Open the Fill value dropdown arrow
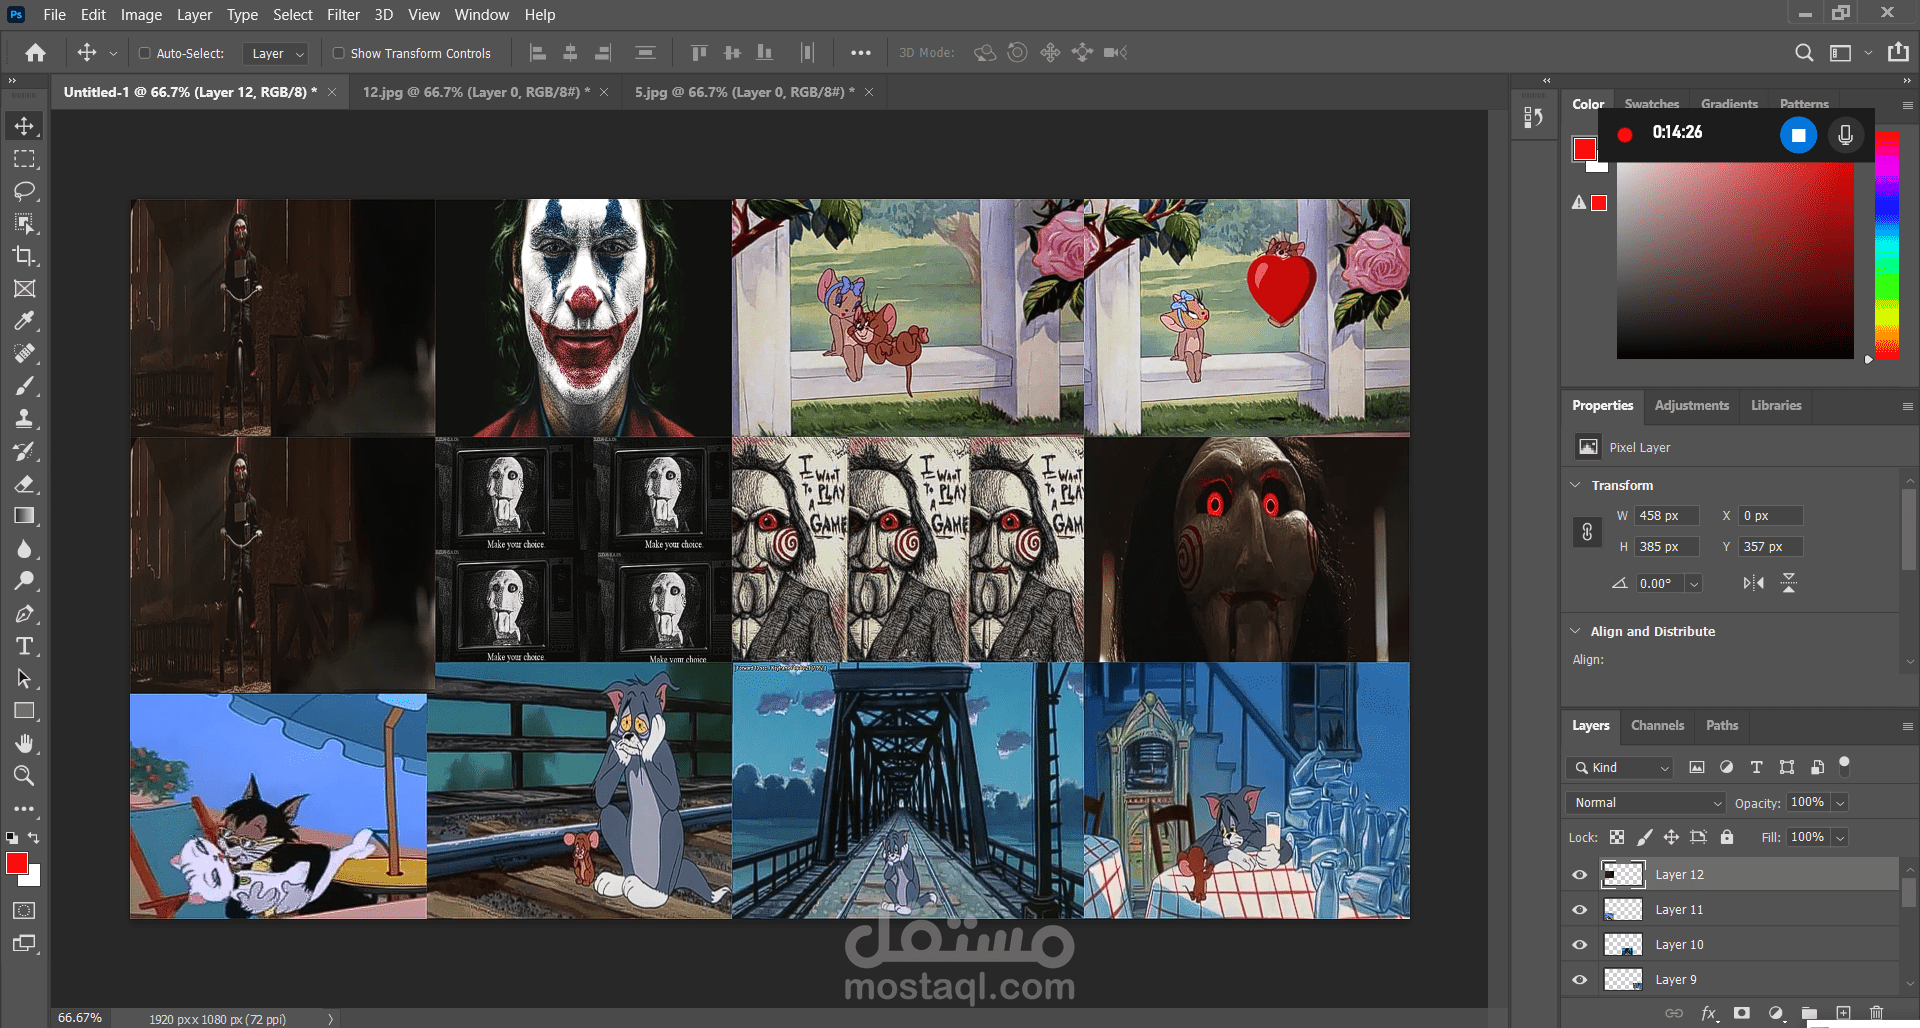Image resolution: width=1920 pixels, height=1028 pixels. (x=1840, y=837)
